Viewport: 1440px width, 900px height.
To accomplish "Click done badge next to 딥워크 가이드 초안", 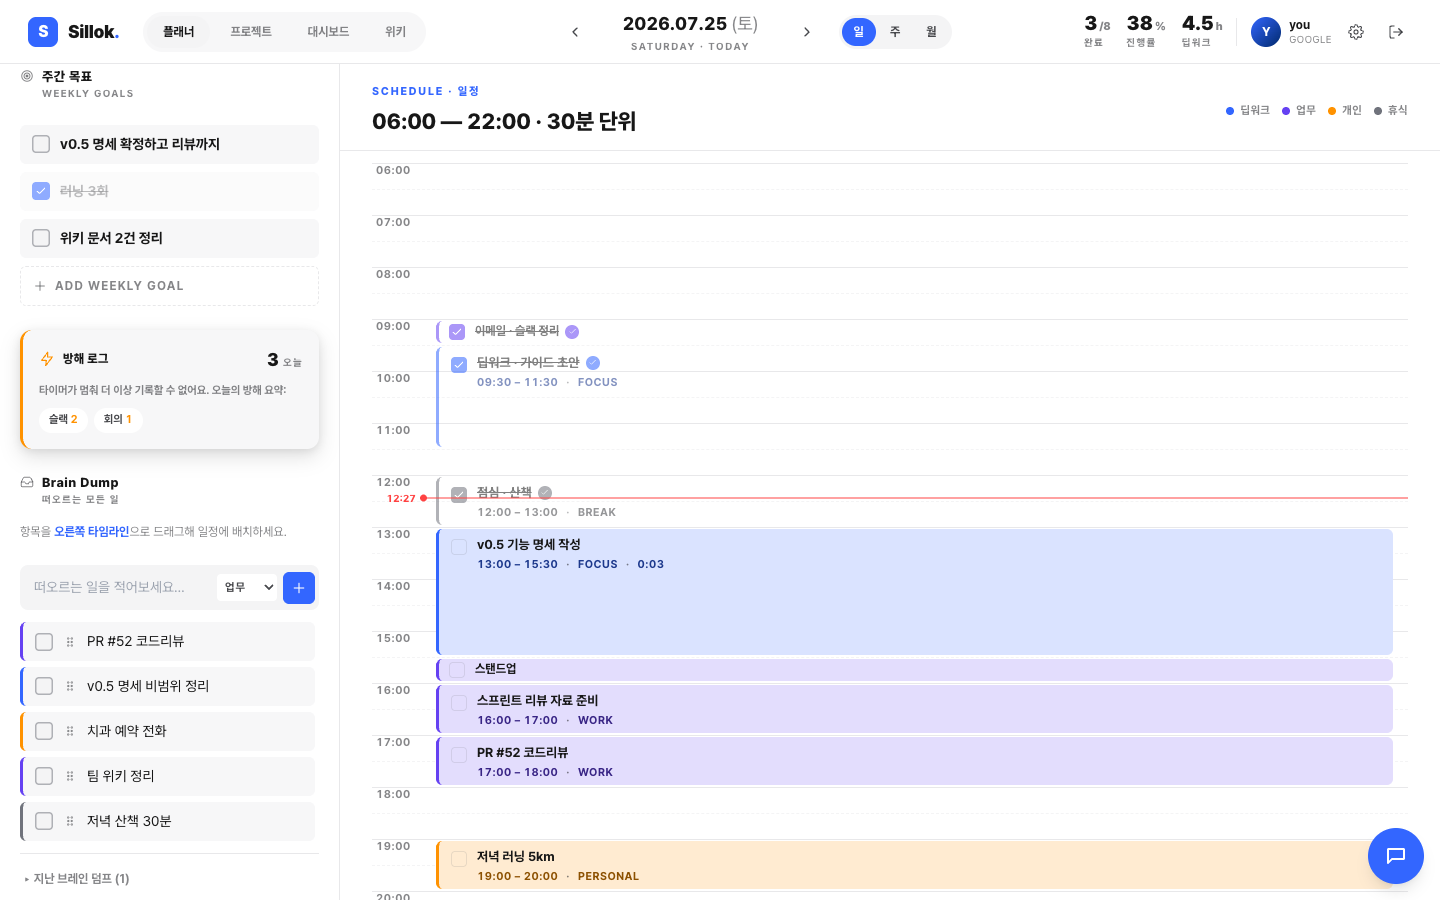I will click(x=593, y=363).
